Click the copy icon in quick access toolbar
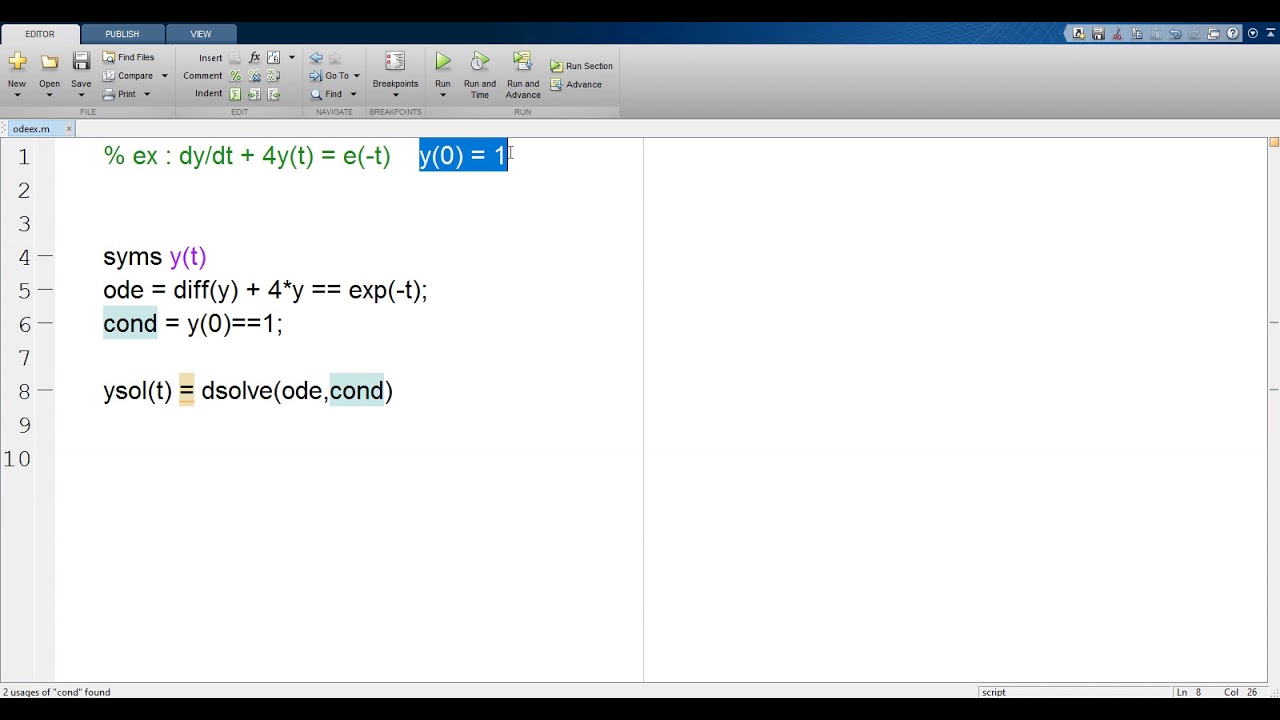Screen dimensions: 1280x720 (1137, 34)
